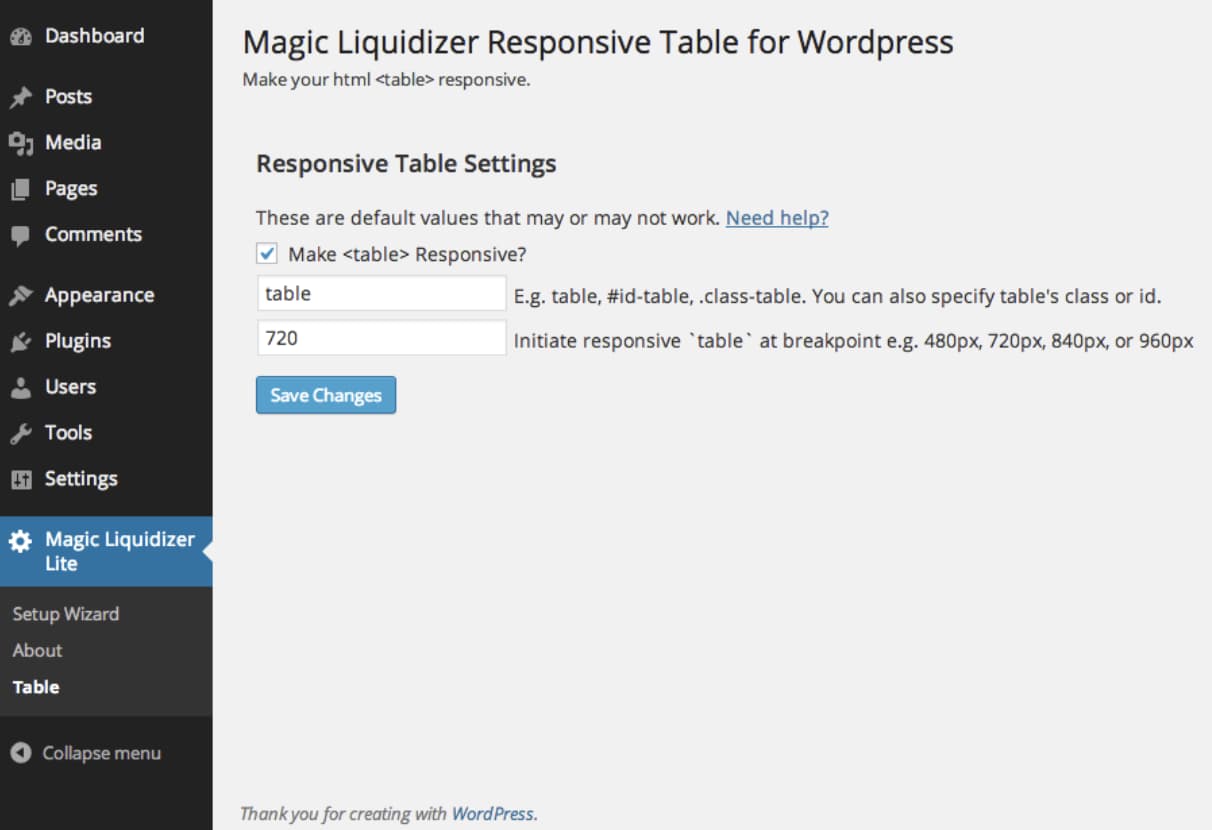Open Media library via its icon
Image resolution: width=1212 pixels, height=830 pixels.
22,142
